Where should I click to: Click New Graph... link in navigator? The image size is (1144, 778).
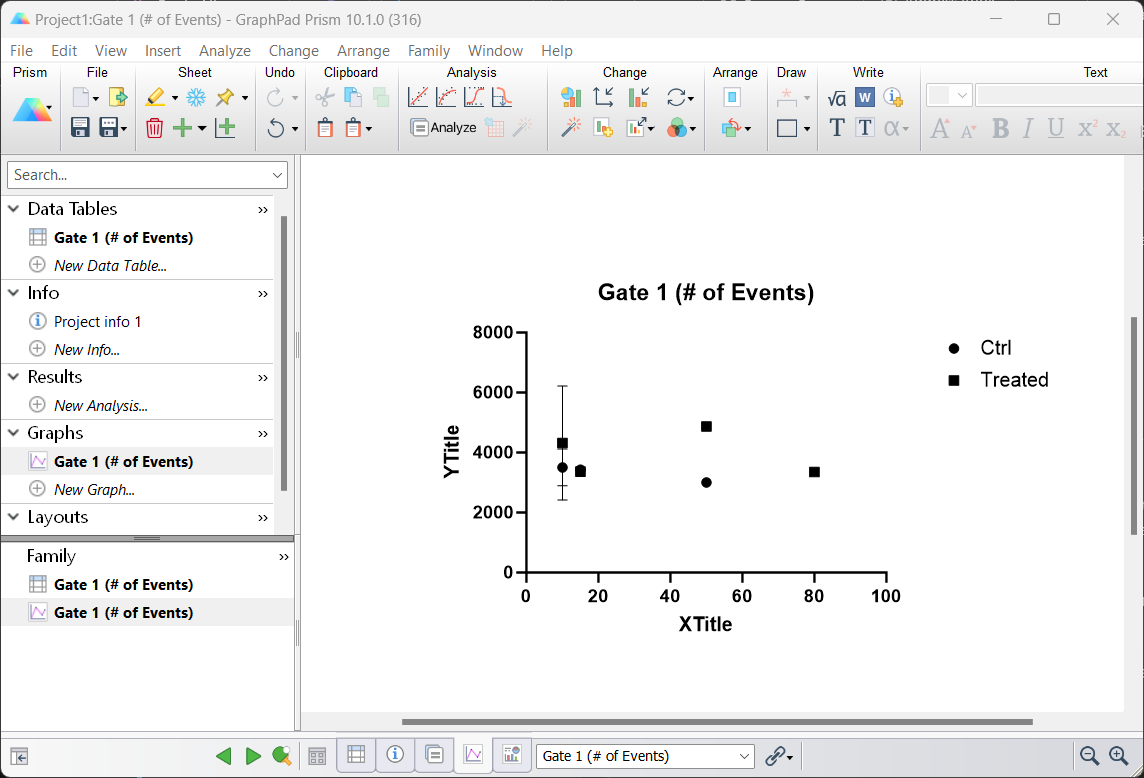94,490
